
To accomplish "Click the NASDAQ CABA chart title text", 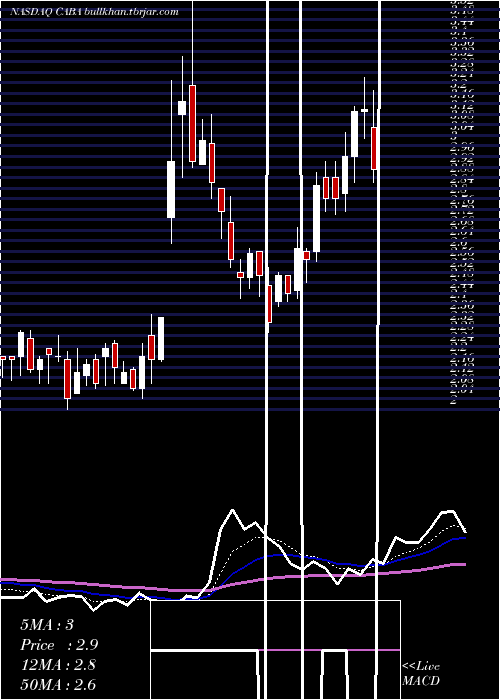I will coord(94,12).
